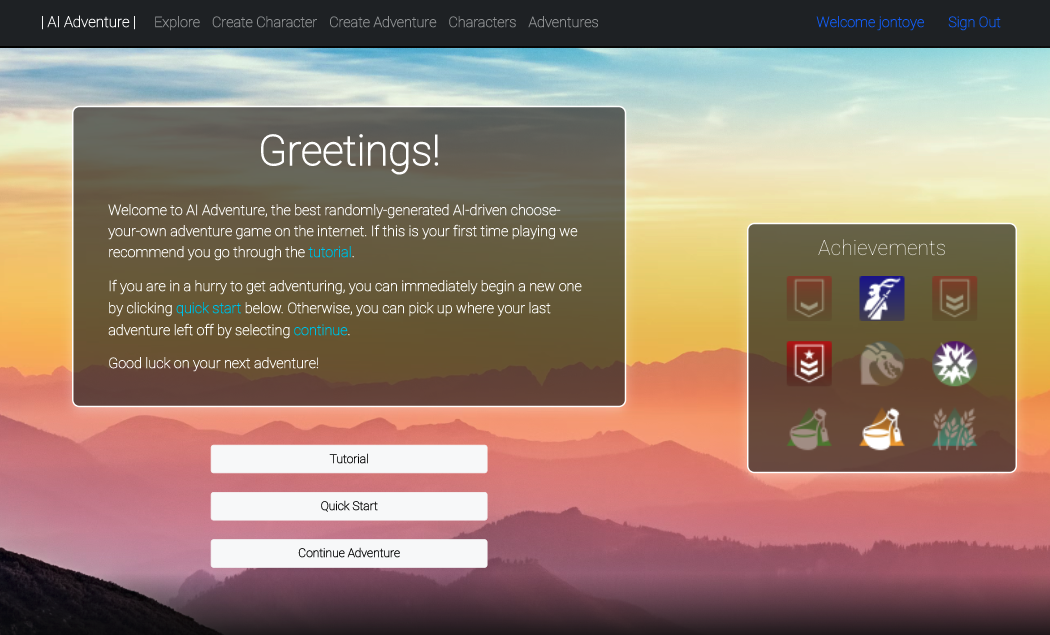Navigate to Create Character
Image resolution: width=1050 pixels, height=635 pixels.
coord(264,22)
